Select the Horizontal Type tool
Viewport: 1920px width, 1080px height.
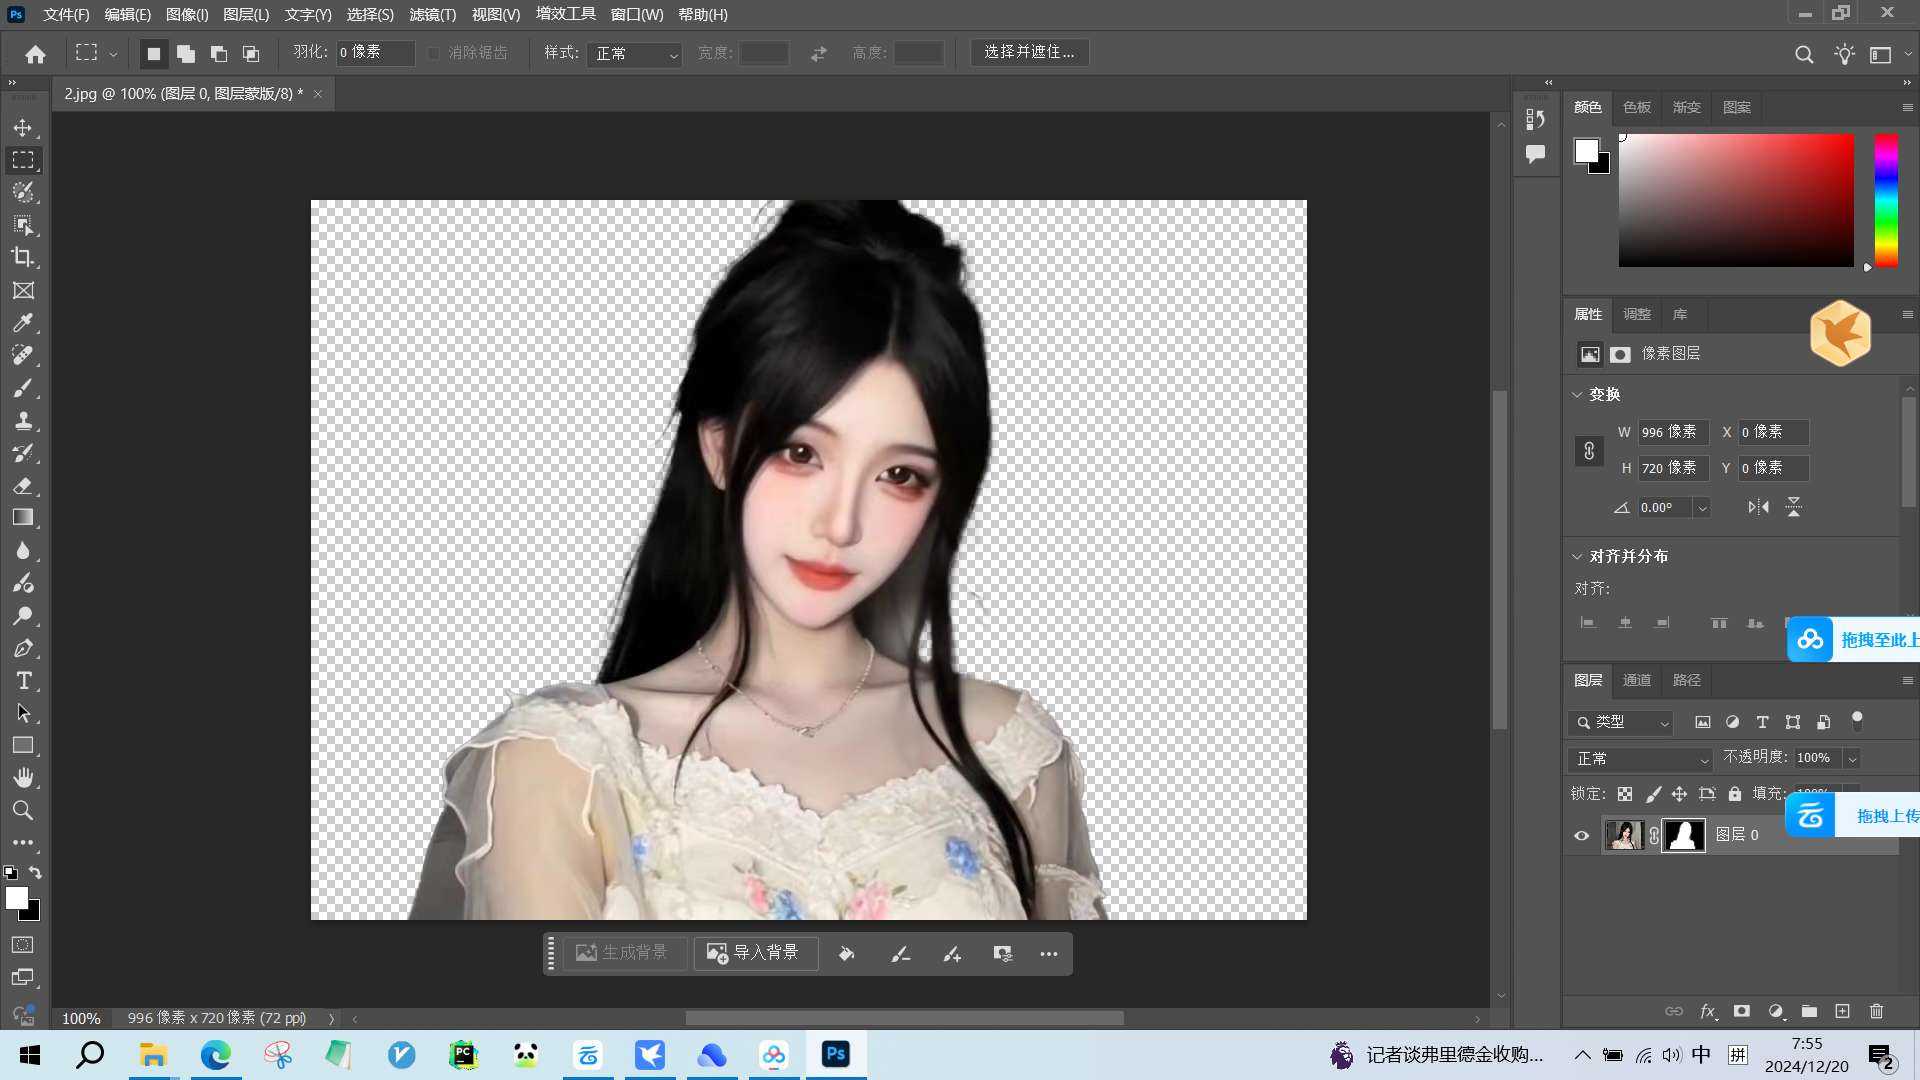click(x=23, y=681)
